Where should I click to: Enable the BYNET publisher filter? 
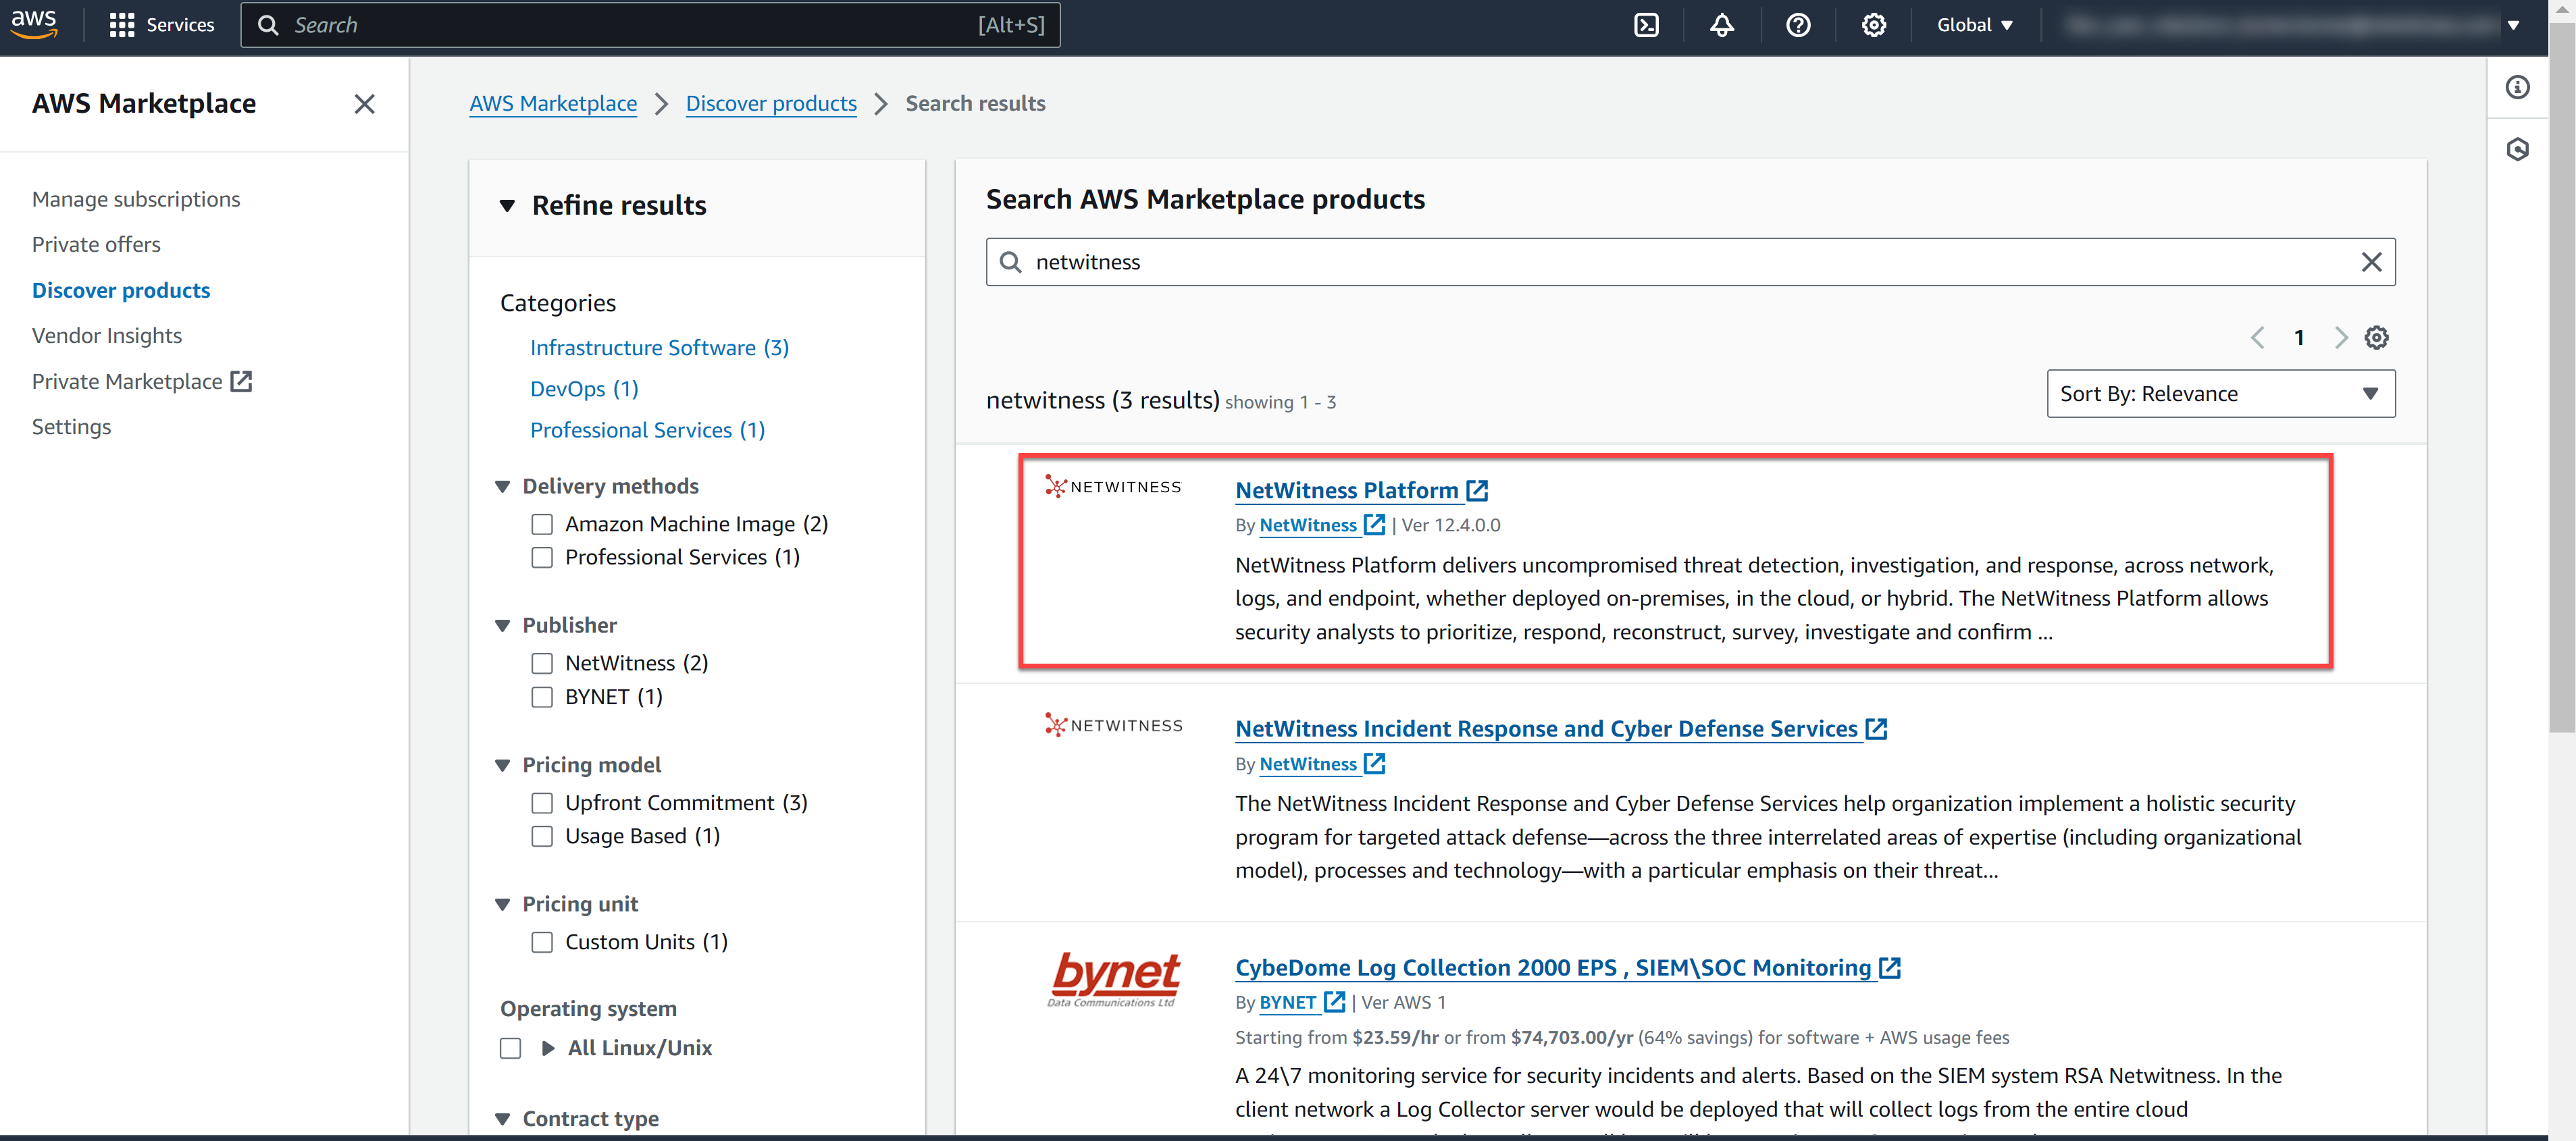542,697
